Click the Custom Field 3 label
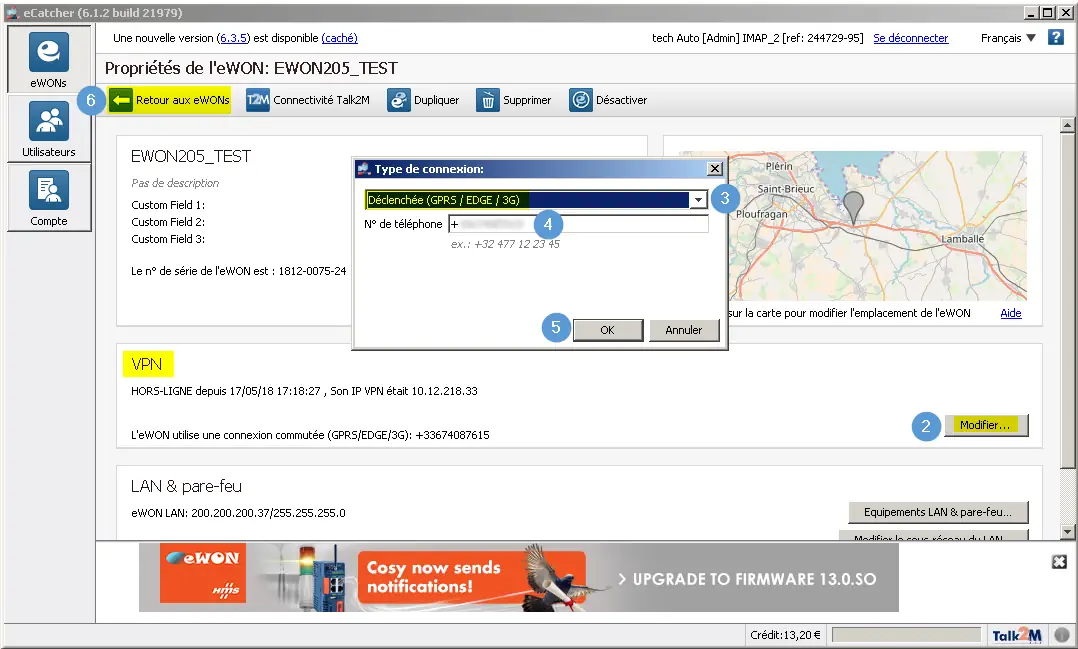 [x=168, y=239]
